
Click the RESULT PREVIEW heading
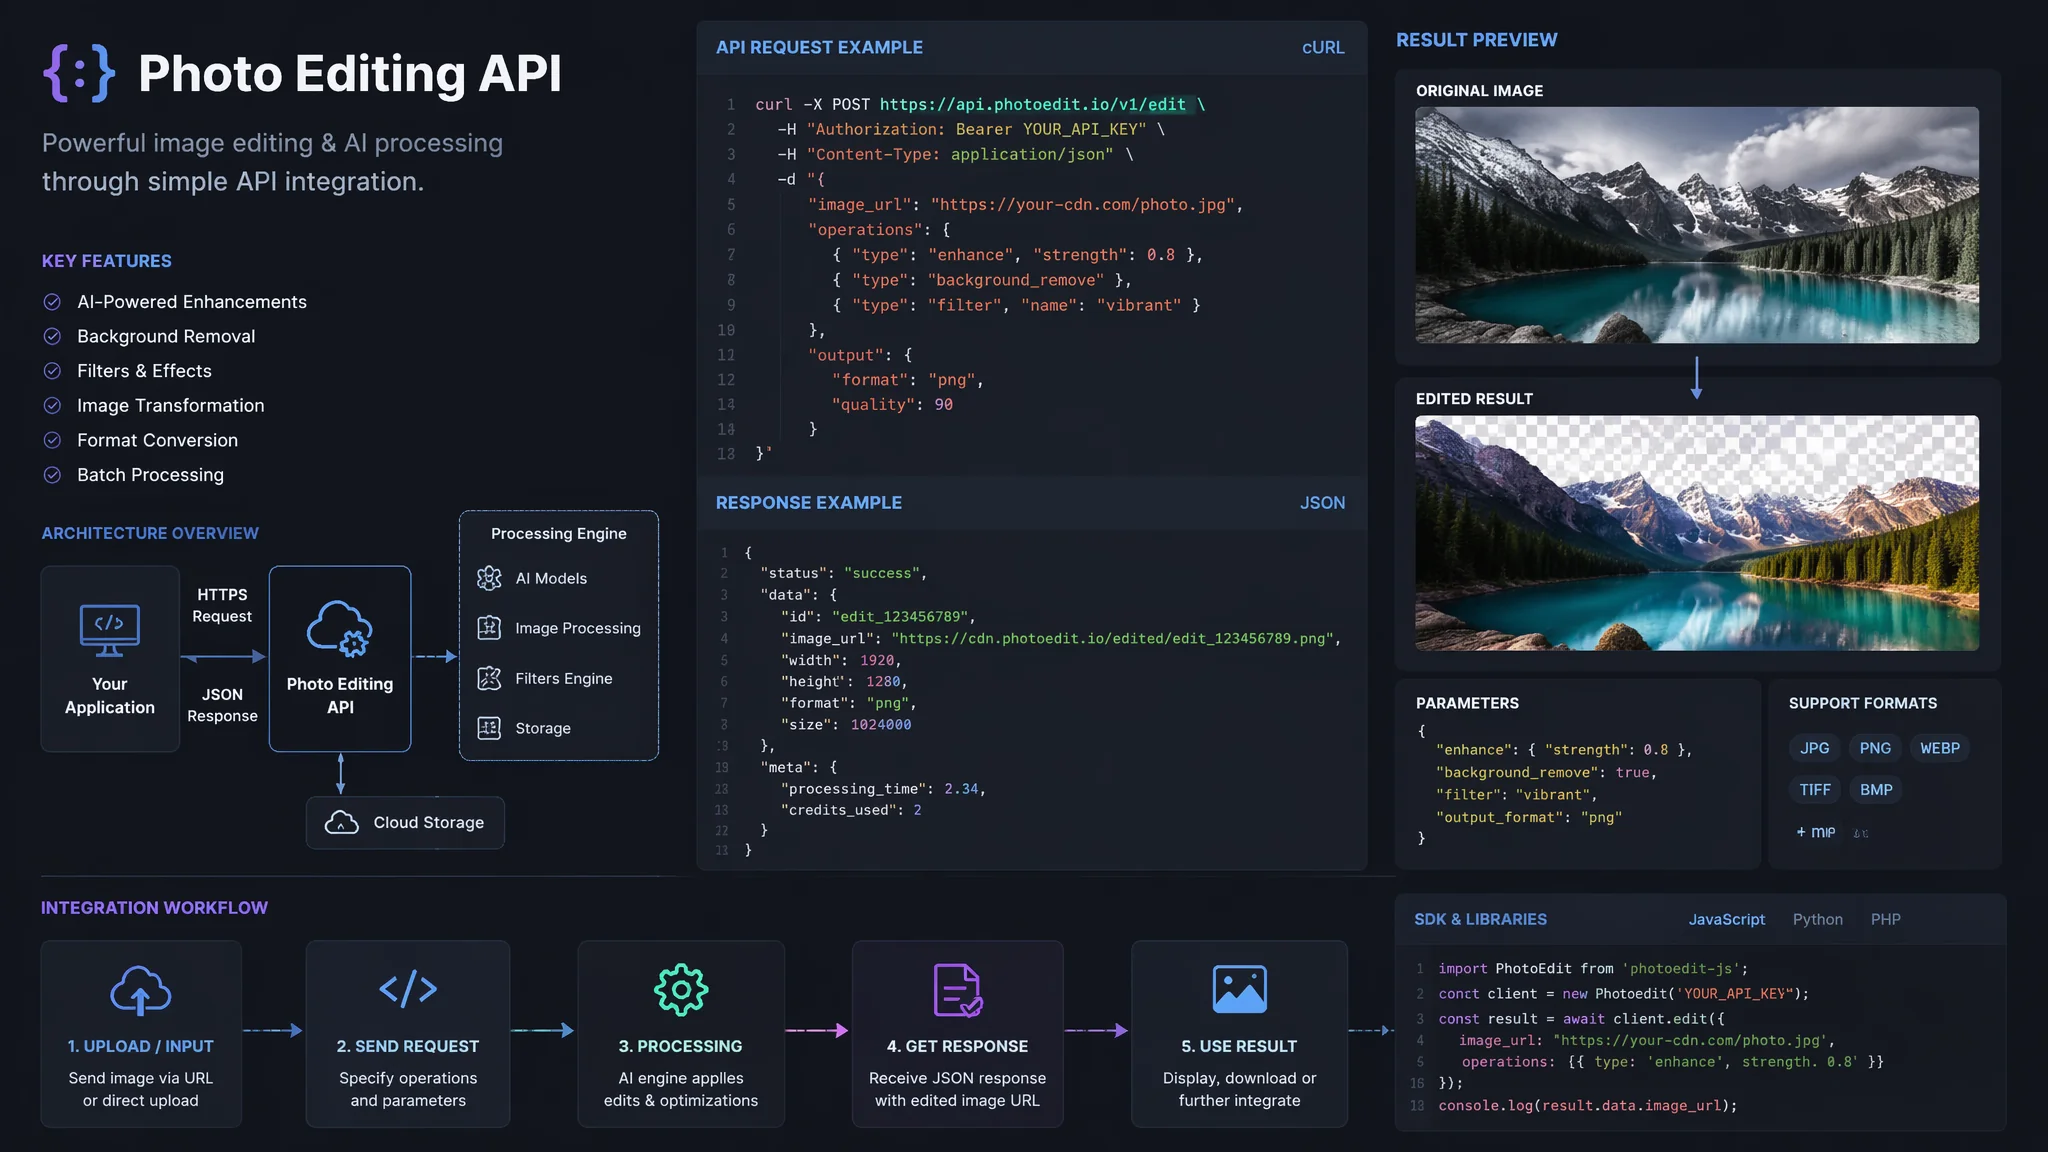pos(1476,40)
